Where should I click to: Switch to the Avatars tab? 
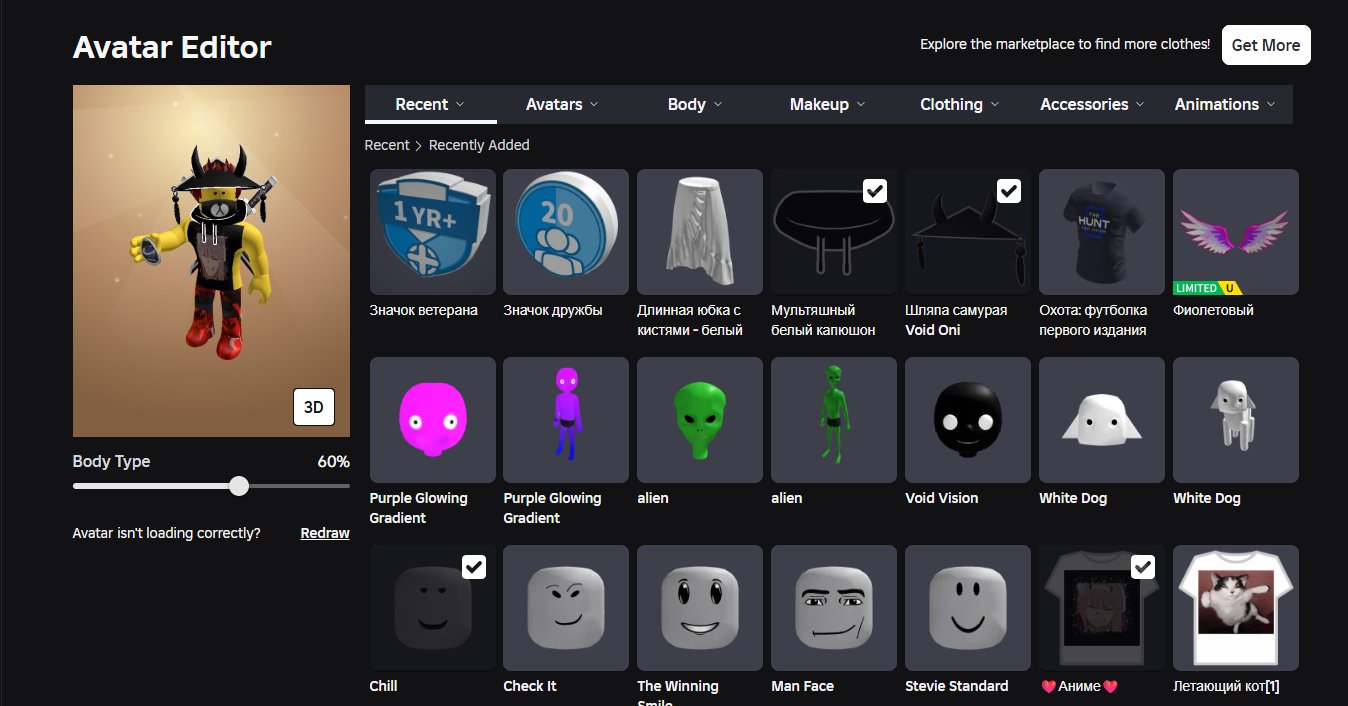click(563, 104)
